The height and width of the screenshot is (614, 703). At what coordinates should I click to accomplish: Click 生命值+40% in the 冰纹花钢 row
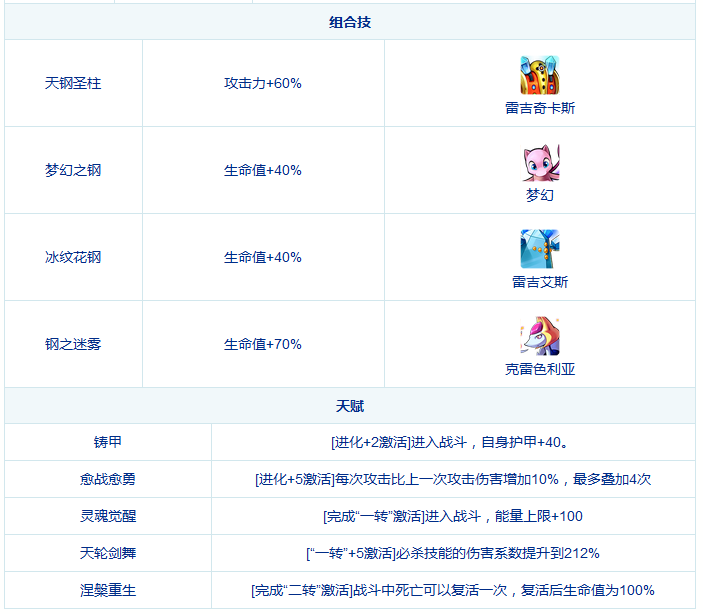point(263,257)
